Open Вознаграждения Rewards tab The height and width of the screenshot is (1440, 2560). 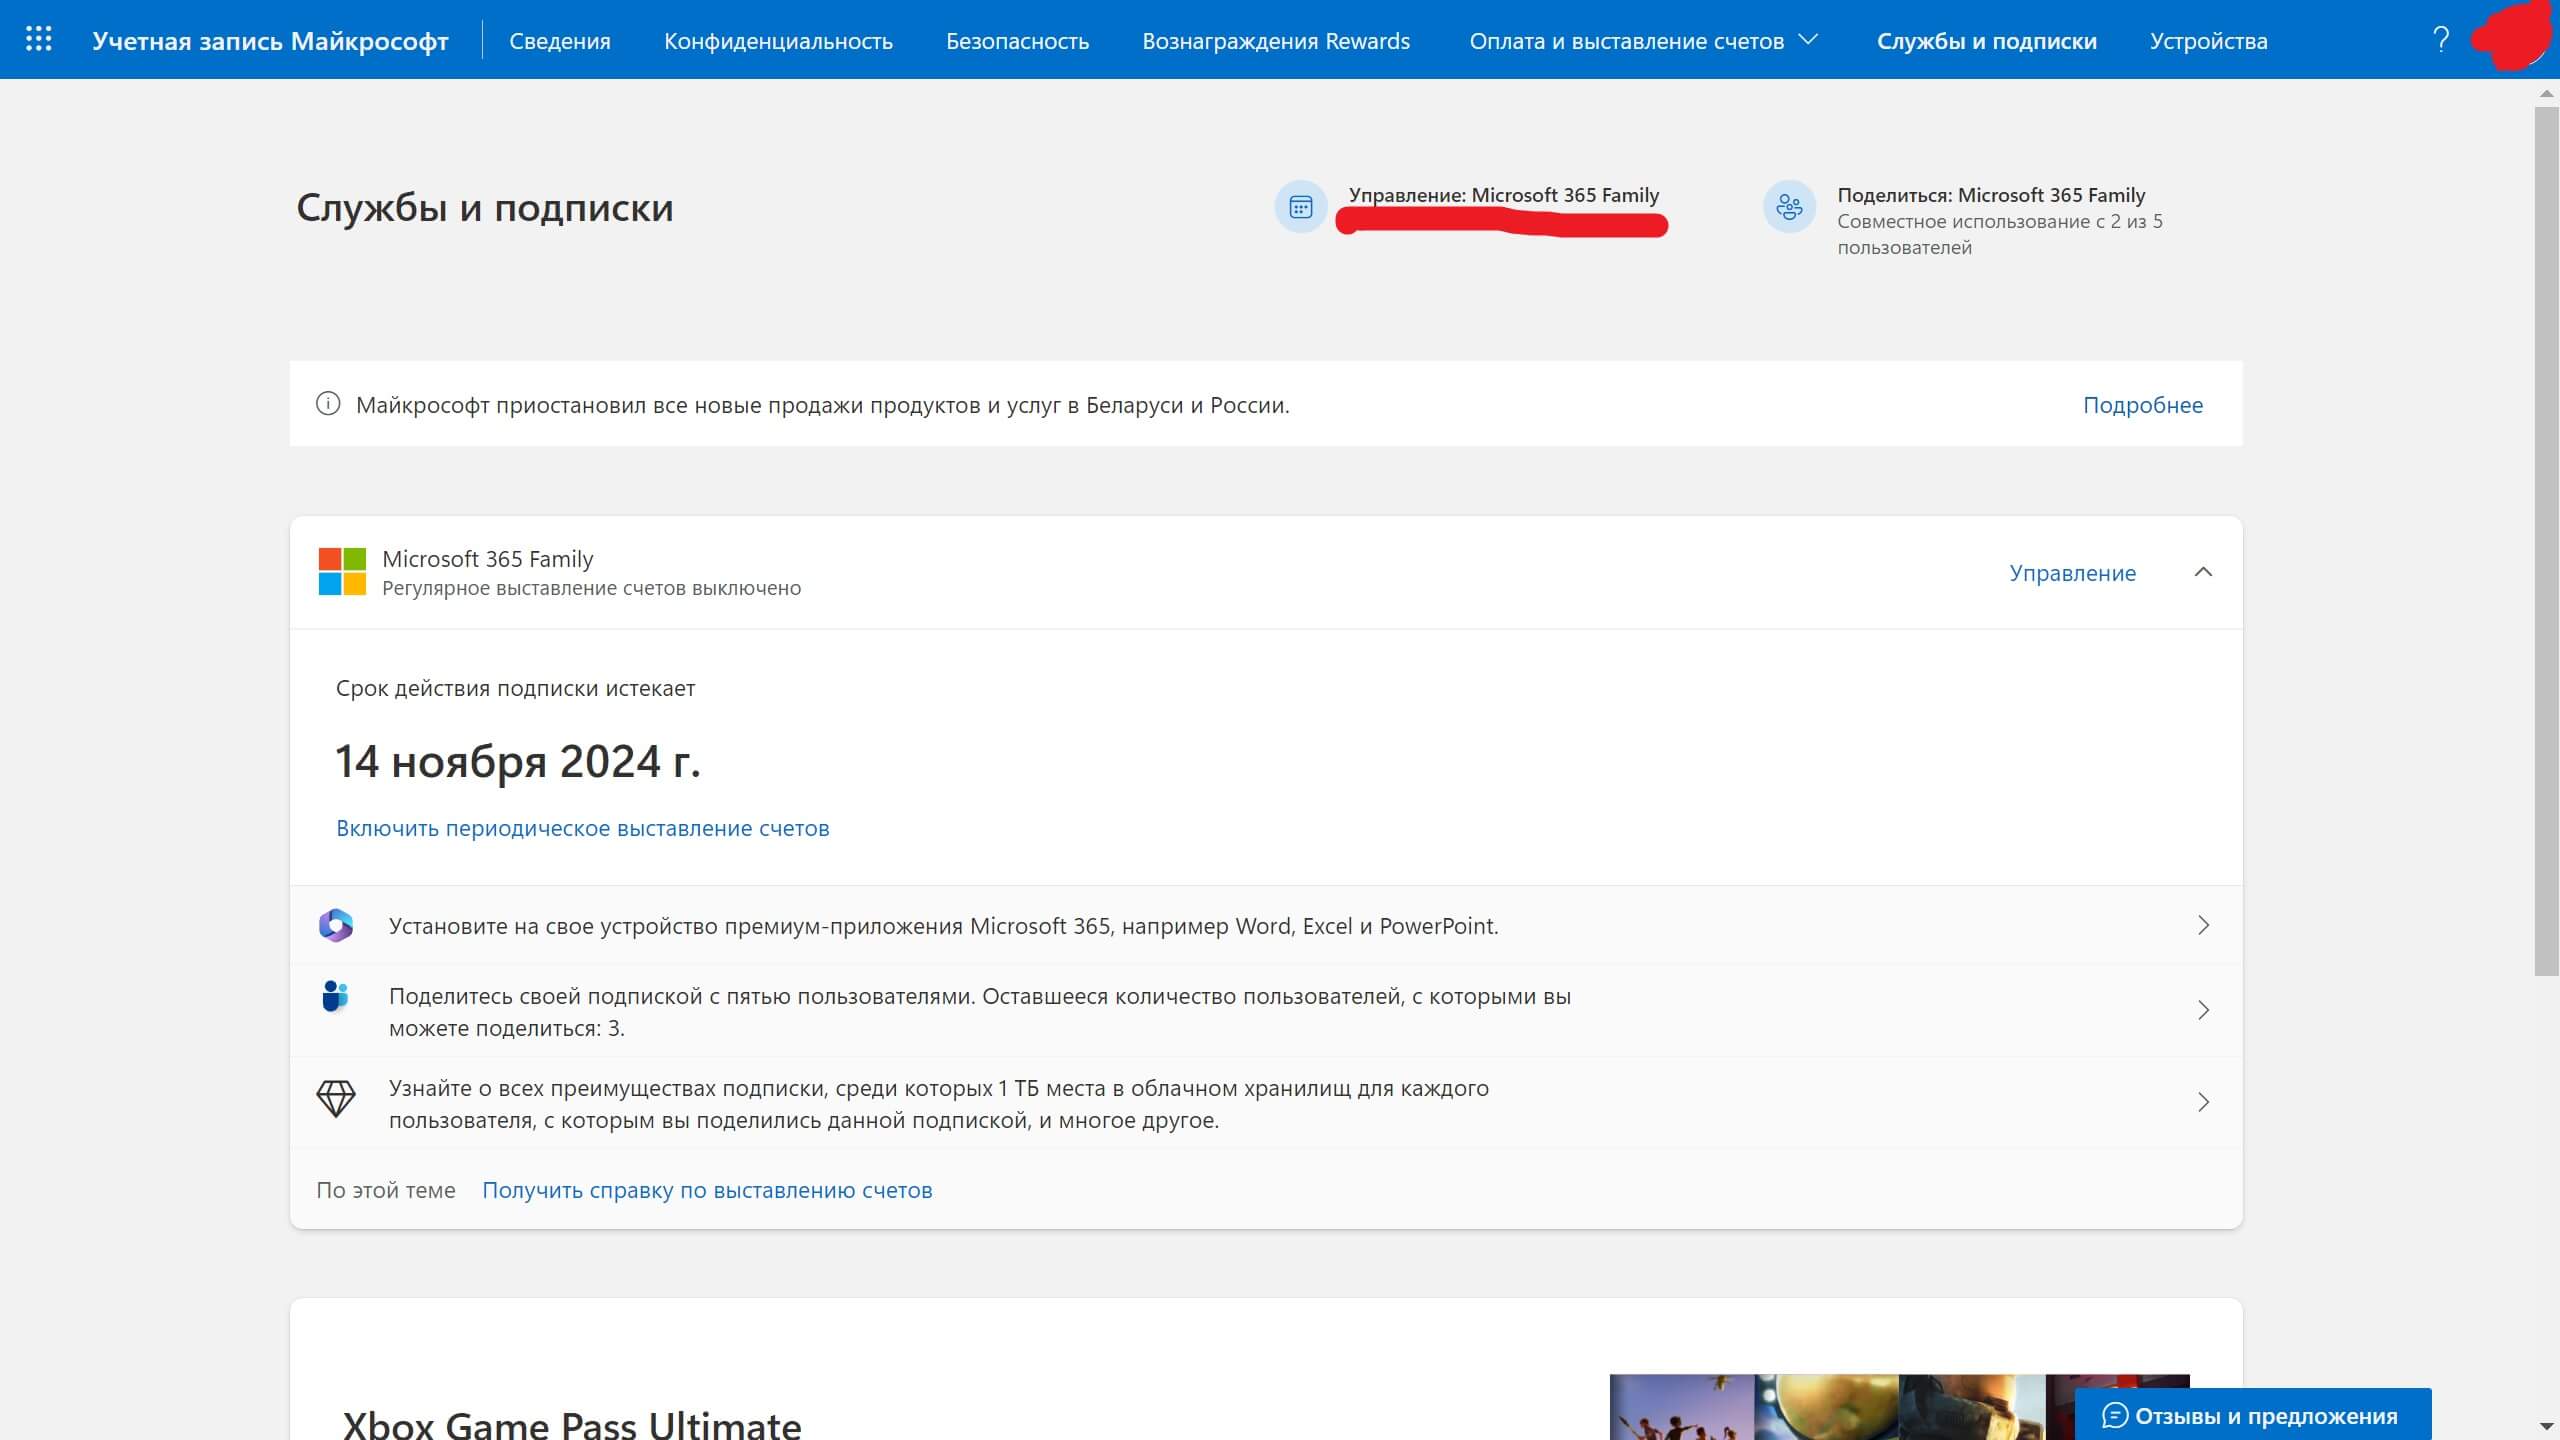pos(1276,41)
